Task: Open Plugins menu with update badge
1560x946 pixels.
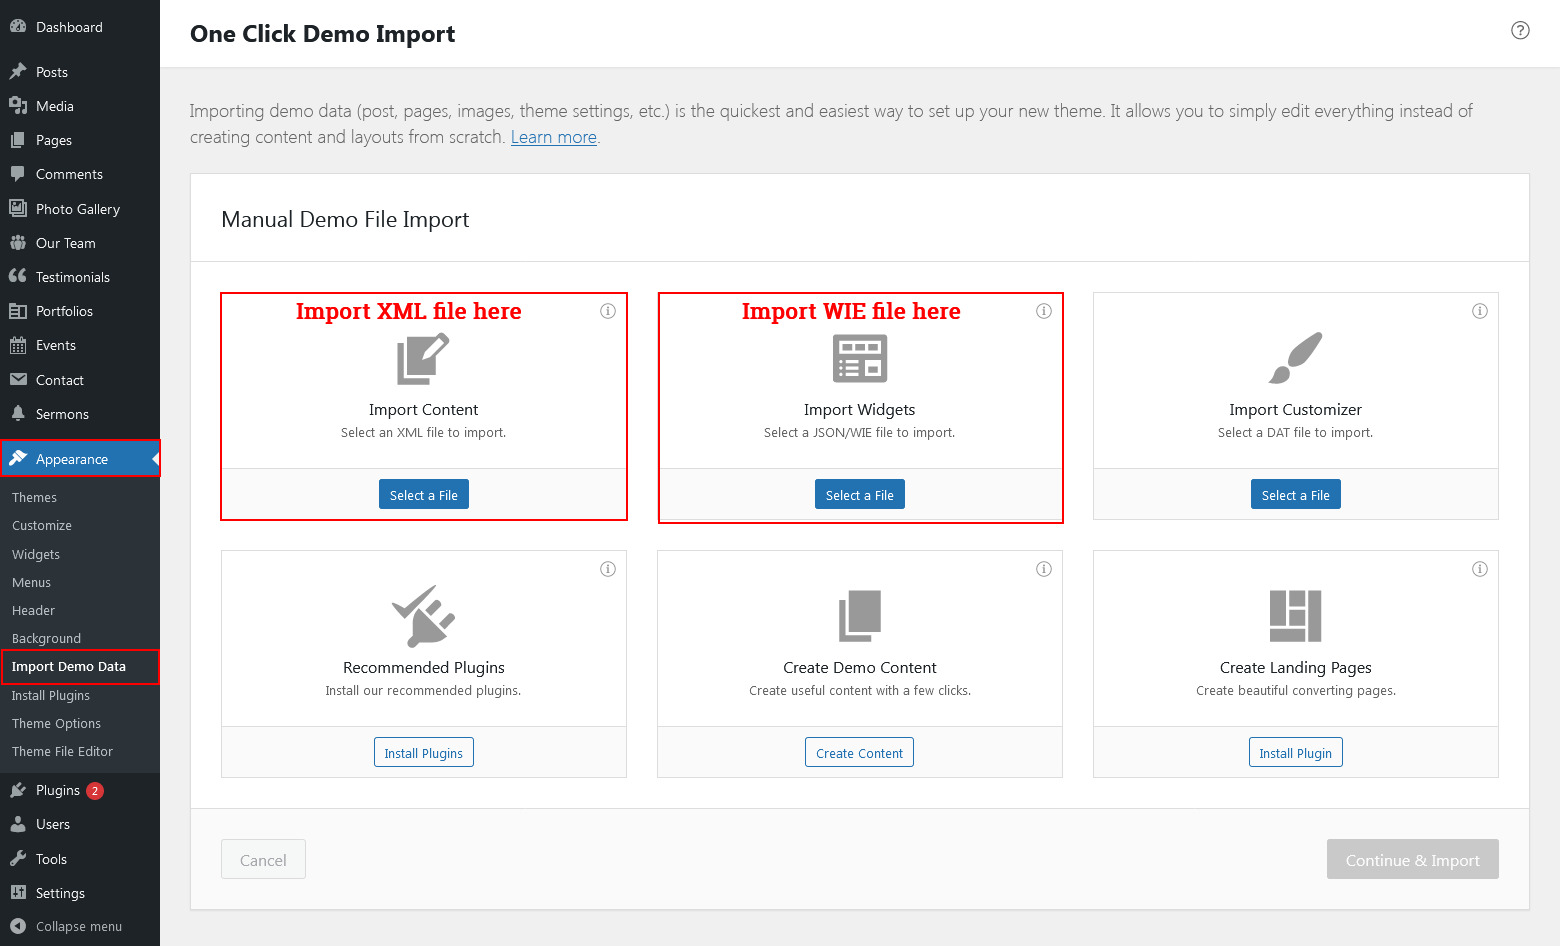Action: (x=58, y=790)
